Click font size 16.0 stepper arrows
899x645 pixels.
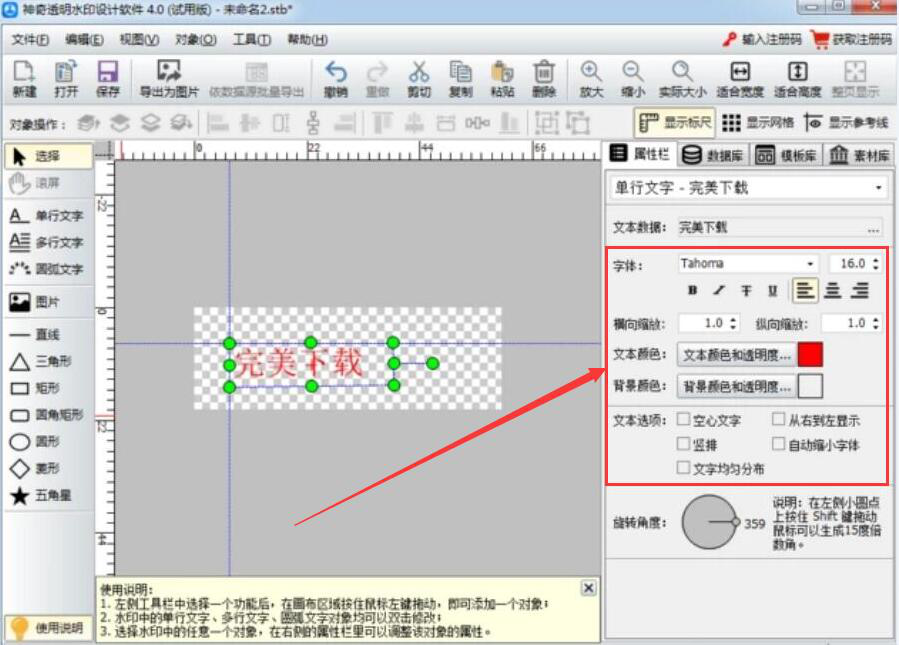point(875,263)
